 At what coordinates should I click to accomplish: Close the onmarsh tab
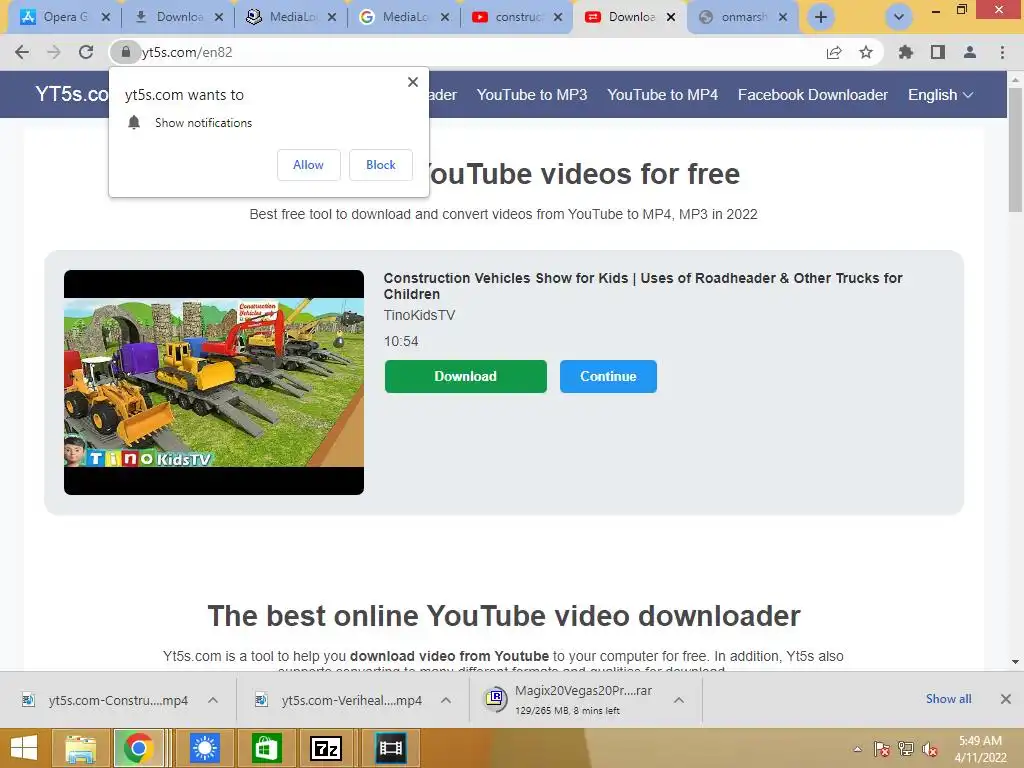tap(783, 17)
